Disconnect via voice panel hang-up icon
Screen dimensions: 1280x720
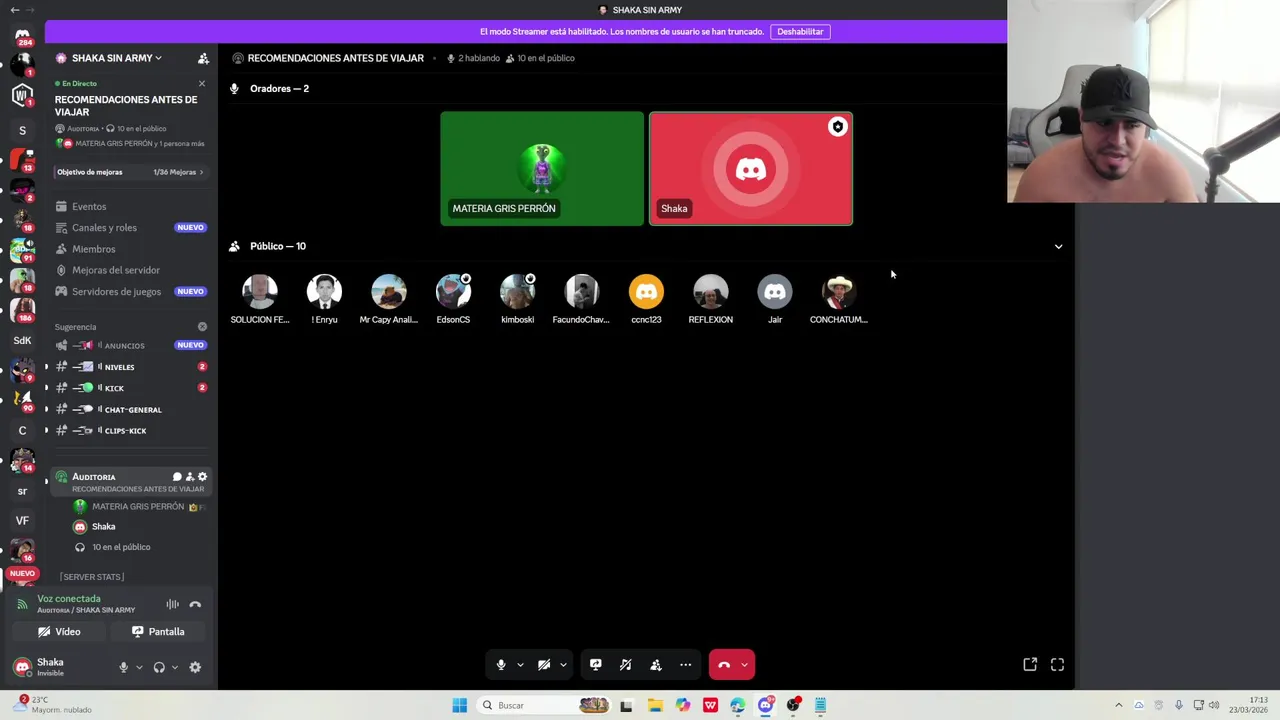tap(195, 604)
